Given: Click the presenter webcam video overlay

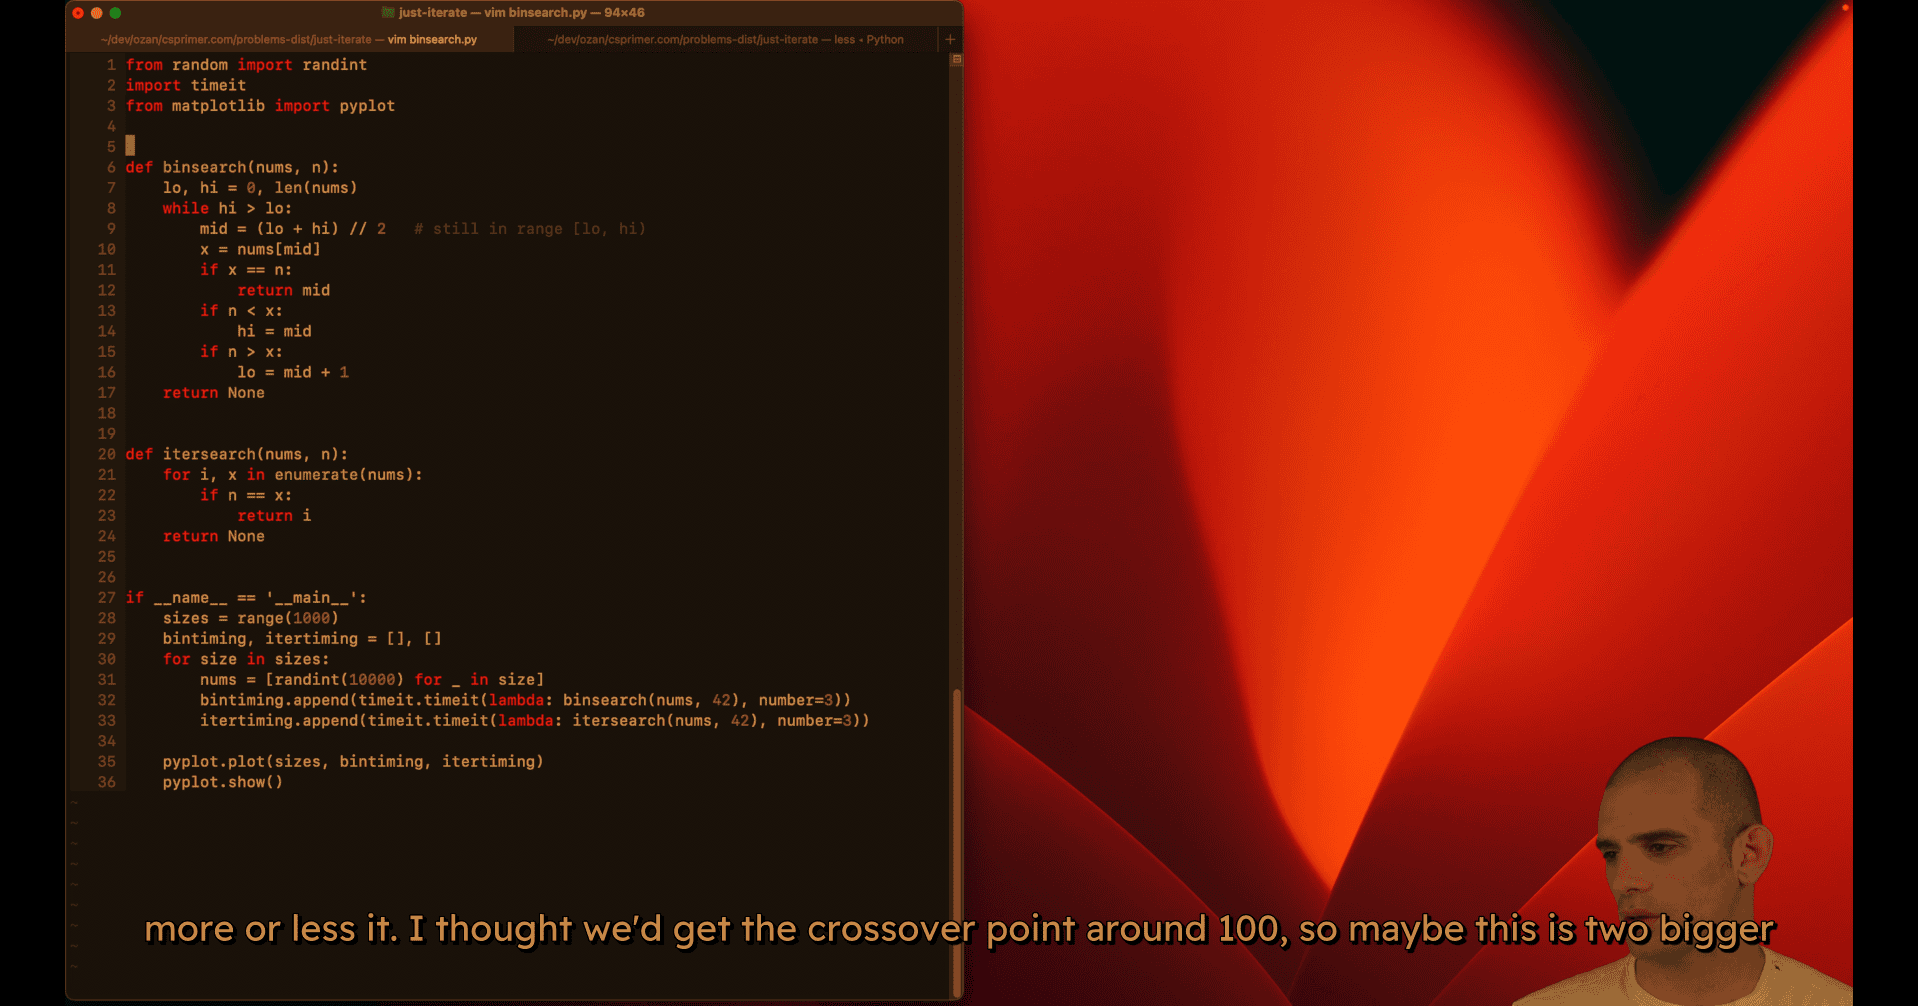Looking at the screenshot, I should pyautogui.click(x=1680, y=870).
